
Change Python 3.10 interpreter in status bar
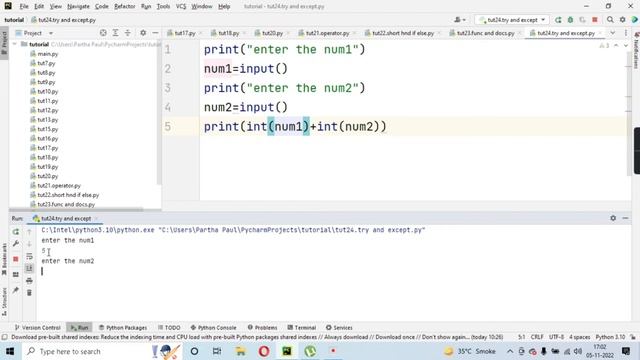click(x=610, y=337)
